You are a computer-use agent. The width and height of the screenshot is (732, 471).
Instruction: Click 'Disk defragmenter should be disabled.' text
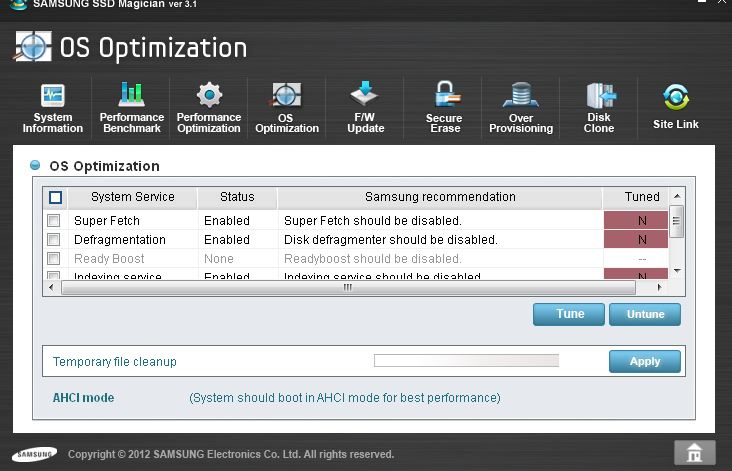click(391, 240)
